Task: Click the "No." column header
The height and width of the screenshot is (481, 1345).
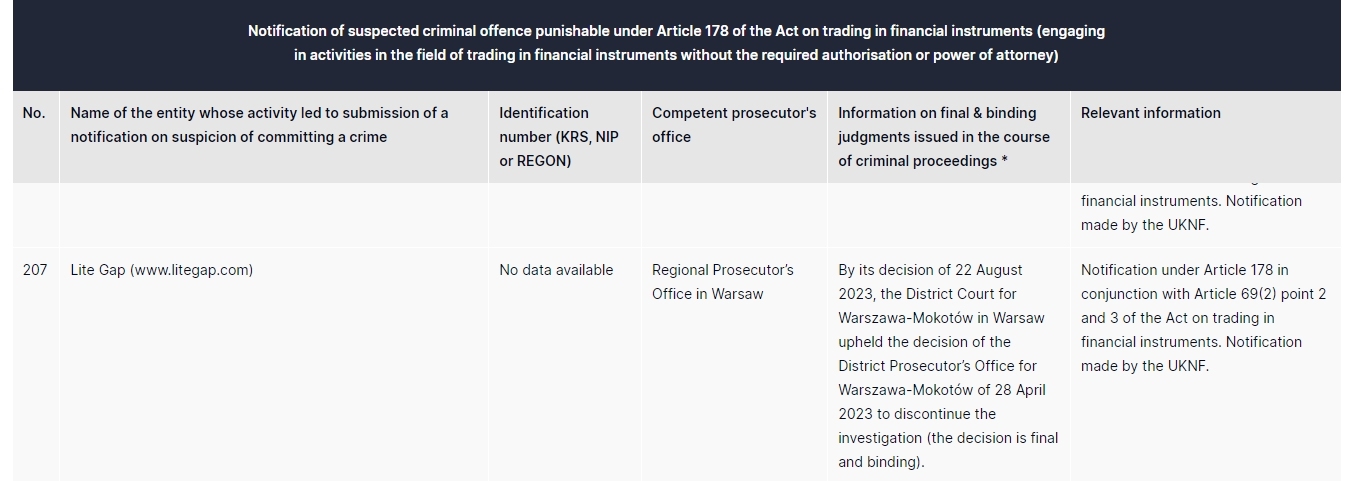Action: point(34,113)
